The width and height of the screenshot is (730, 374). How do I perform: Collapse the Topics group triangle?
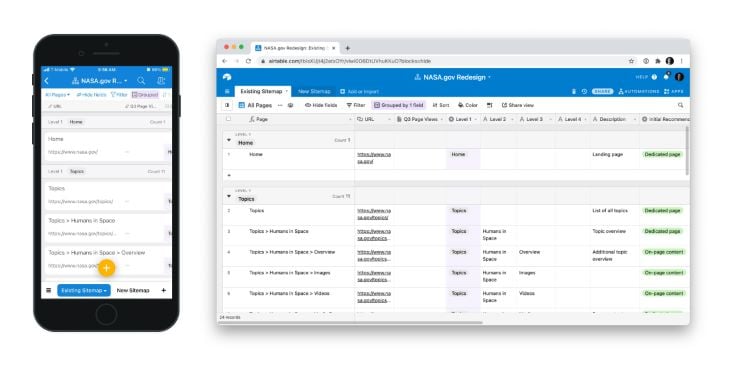point(229,197)
